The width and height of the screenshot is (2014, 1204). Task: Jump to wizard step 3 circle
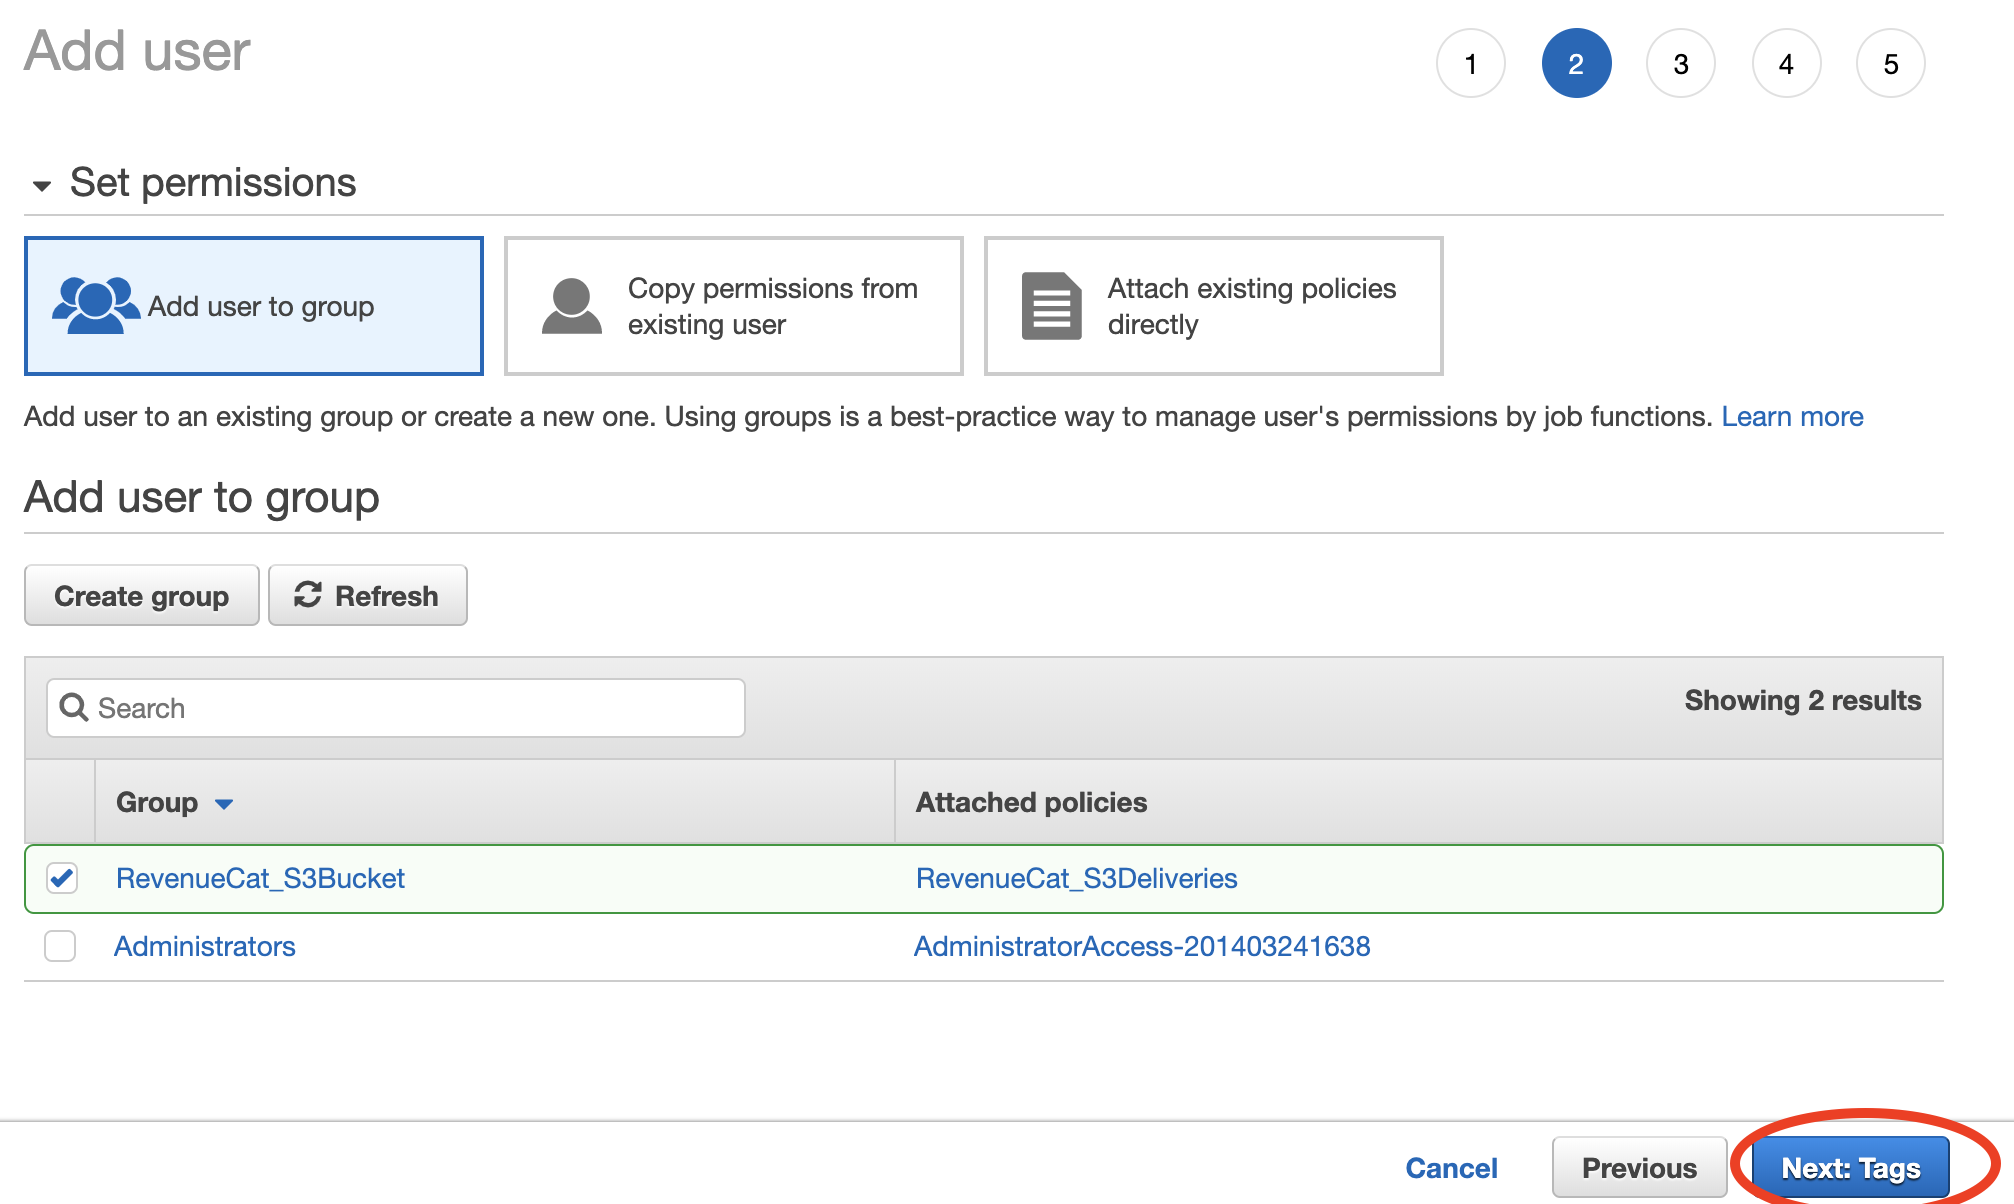pos(1680,64)
